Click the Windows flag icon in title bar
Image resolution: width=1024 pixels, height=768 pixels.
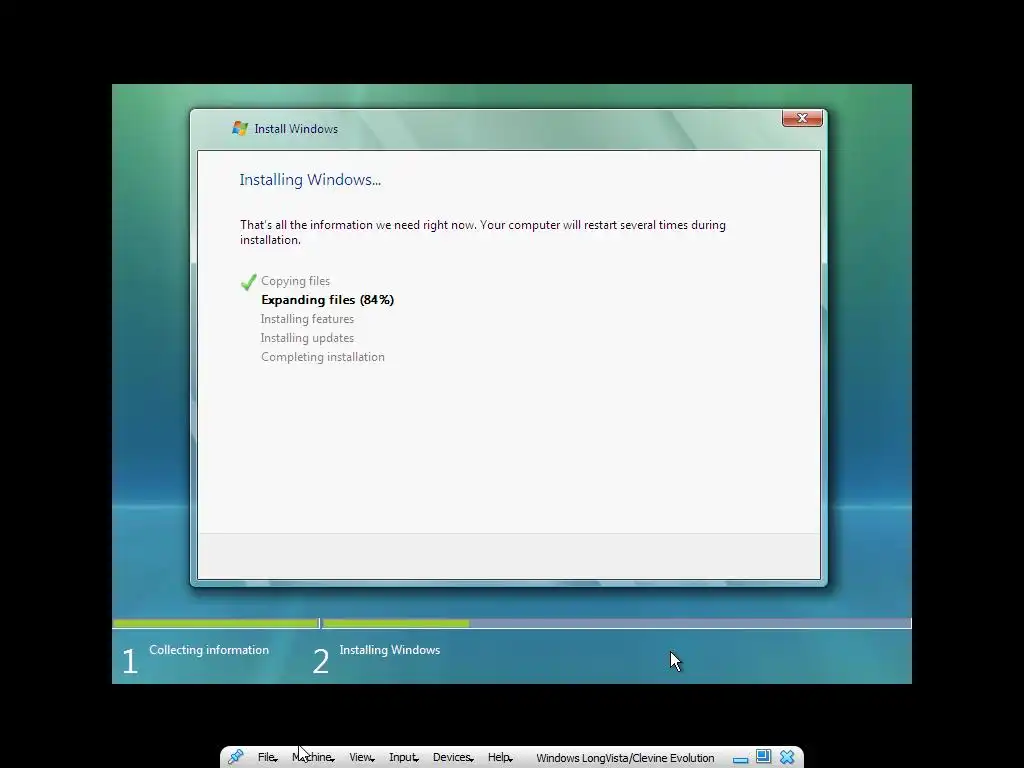pos(240,129)
